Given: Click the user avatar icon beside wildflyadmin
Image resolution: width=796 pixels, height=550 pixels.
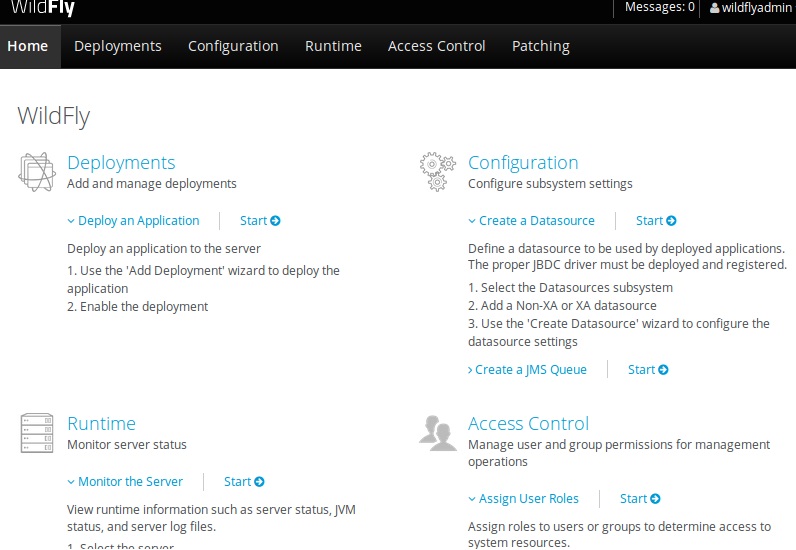Looking at the screenshot, I should pyautogui.click(x=714, y=8).
